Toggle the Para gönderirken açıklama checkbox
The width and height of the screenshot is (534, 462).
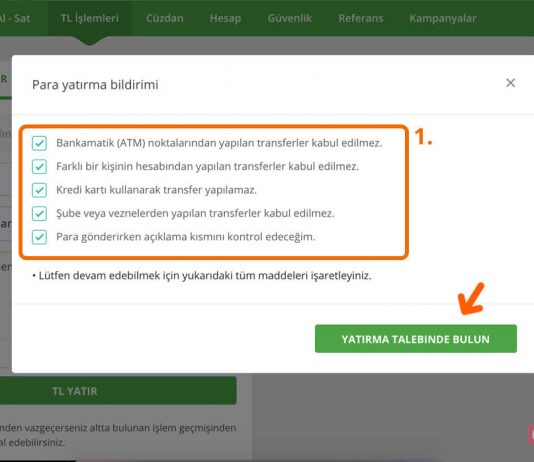[40, 237]
